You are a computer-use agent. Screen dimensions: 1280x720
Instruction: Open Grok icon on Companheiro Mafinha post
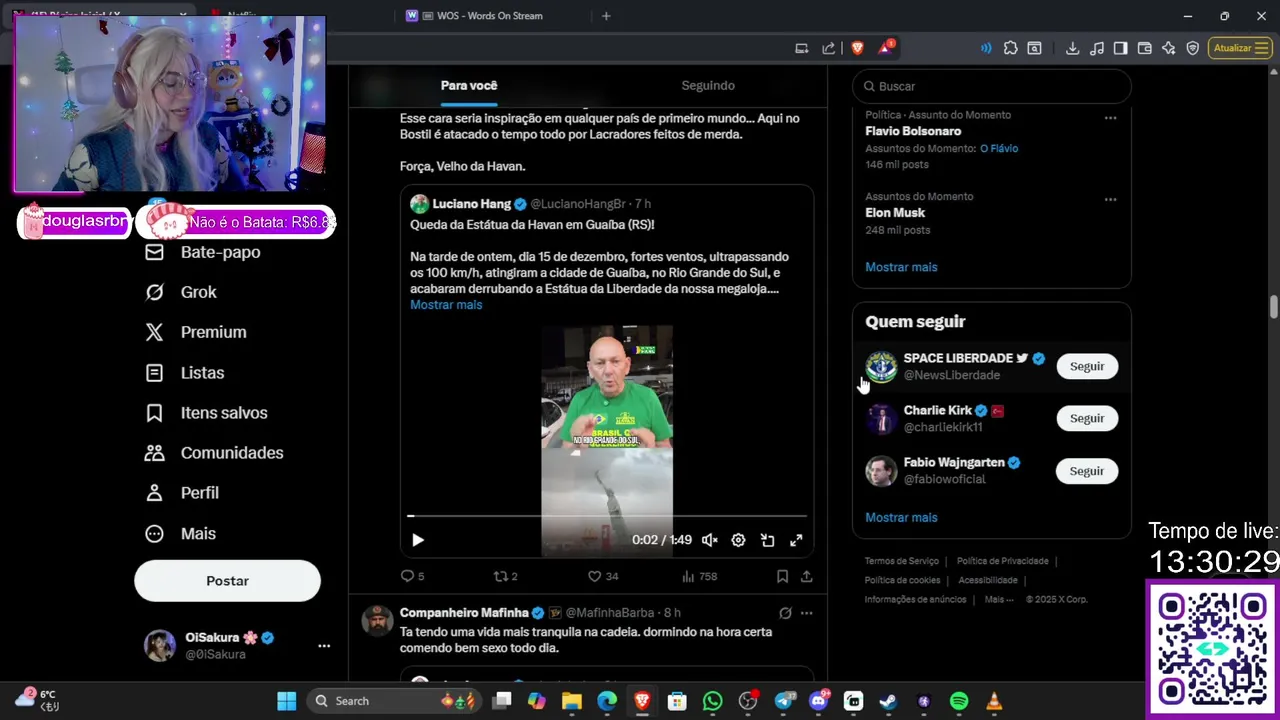(x=785, y=613)
